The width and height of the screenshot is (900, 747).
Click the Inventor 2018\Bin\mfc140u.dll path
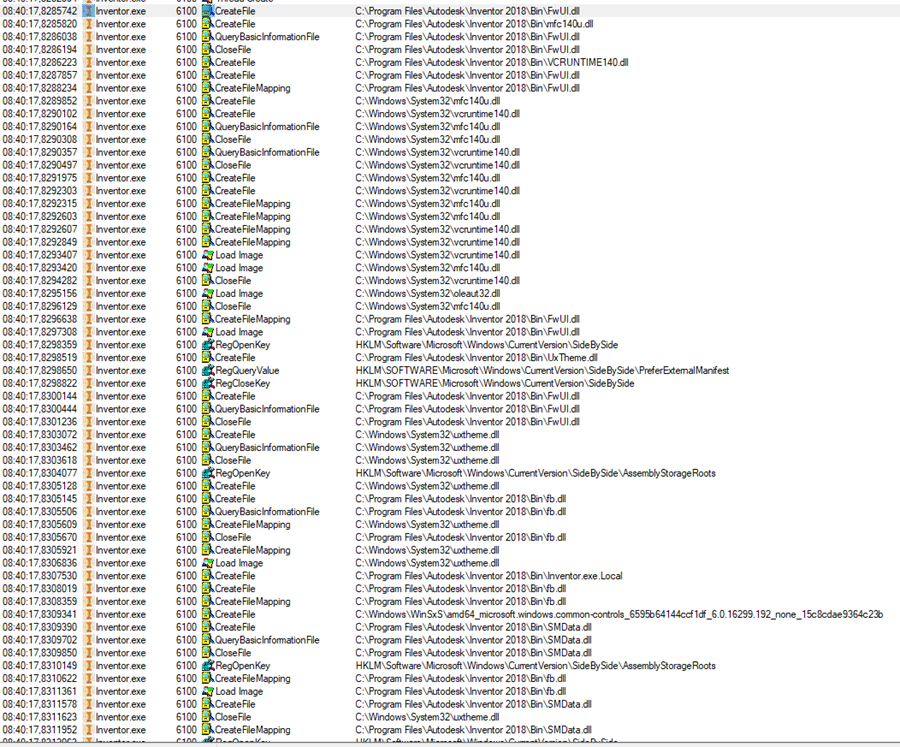pos(474,24)
